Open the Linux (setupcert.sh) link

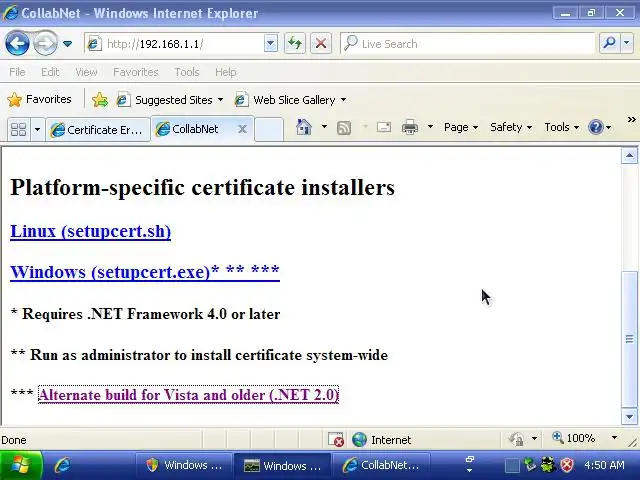(x=91, y=231)
